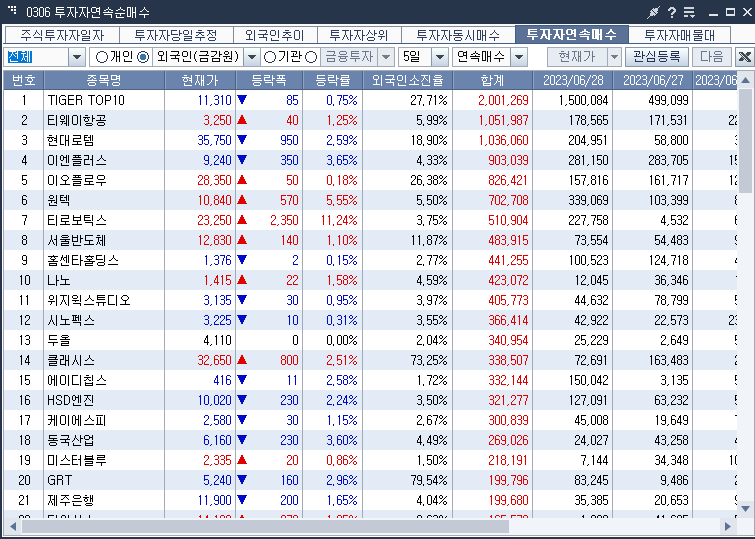The height and width of the screenshot is (539, 755).
Task: Click the horizontal scrollbar thumb
Action: [265, 526]
